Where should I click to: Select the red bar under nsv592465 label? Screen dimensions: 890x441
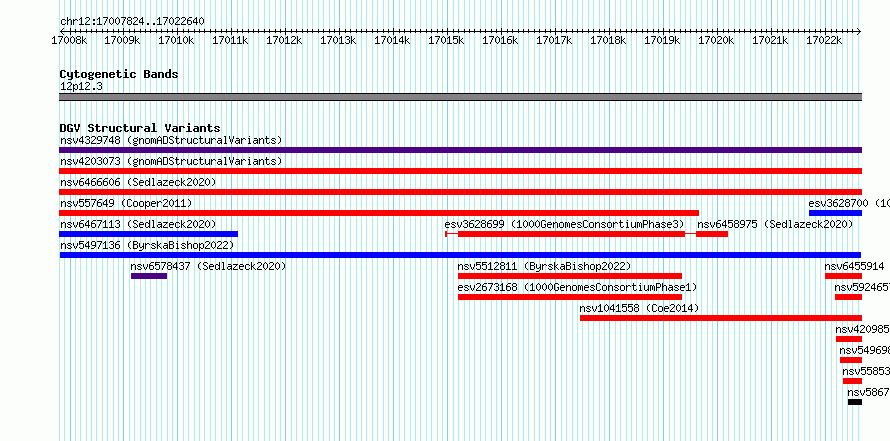(849, 297)
